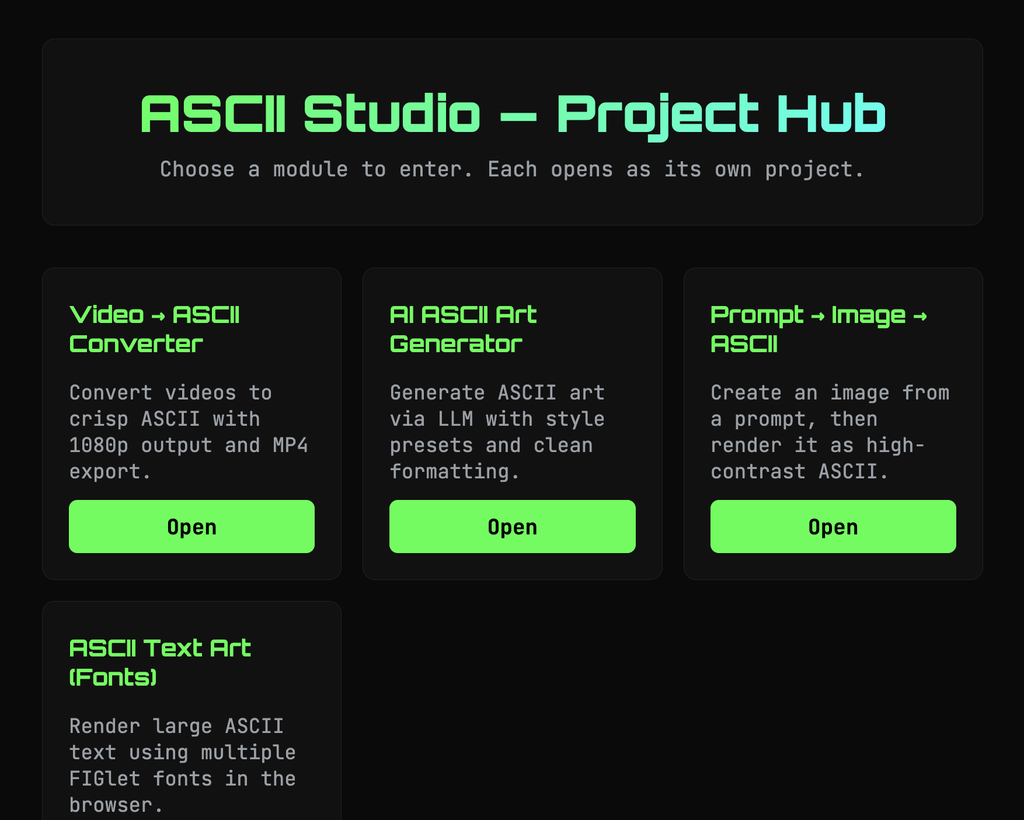Click the dash separator in the main heading

coord(518,116)
